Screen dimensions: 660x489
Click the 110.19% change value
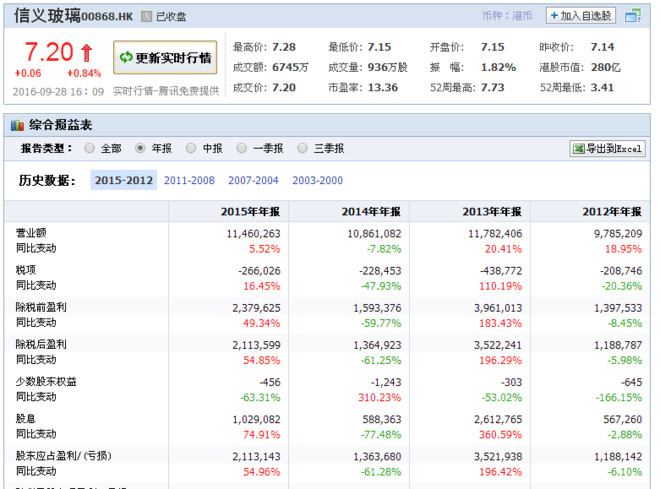[x=500, y=286]
